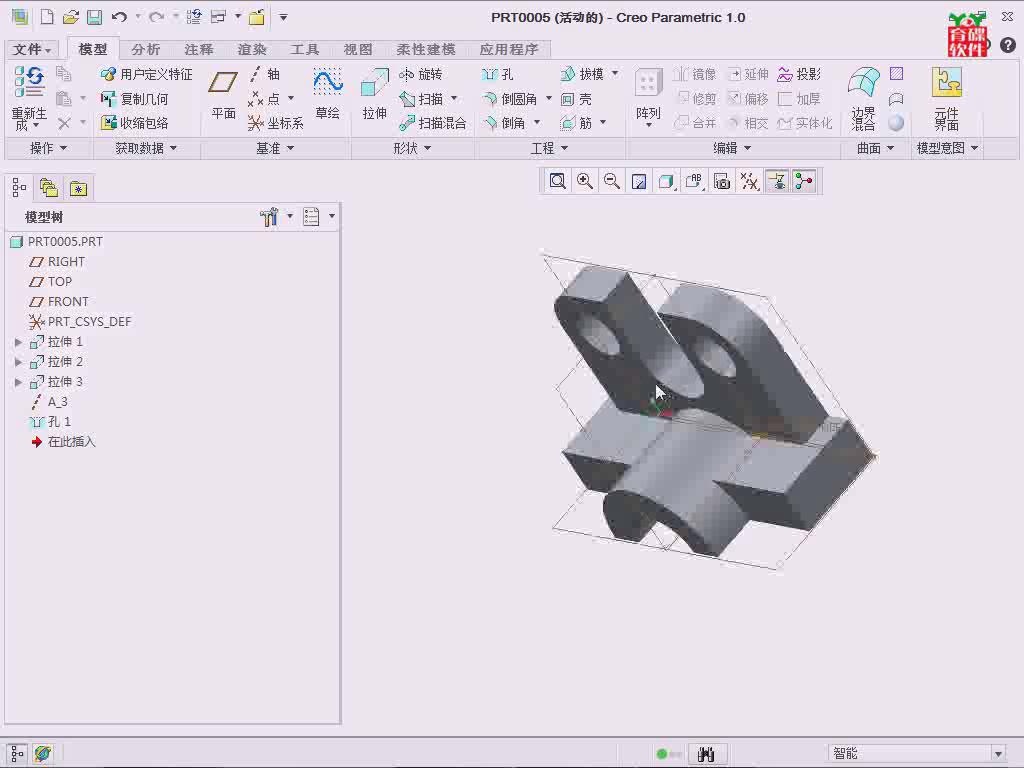Open model tree settings dropdown arrow
Screen dimensions: 1024x768
pos(290,216)
